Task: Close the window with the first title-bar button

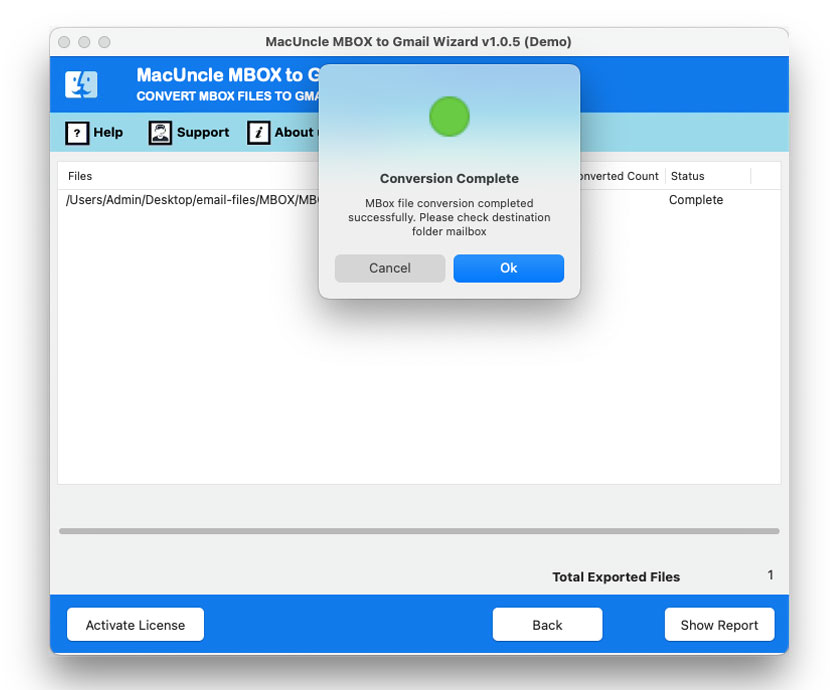Action: click(64, 42)
